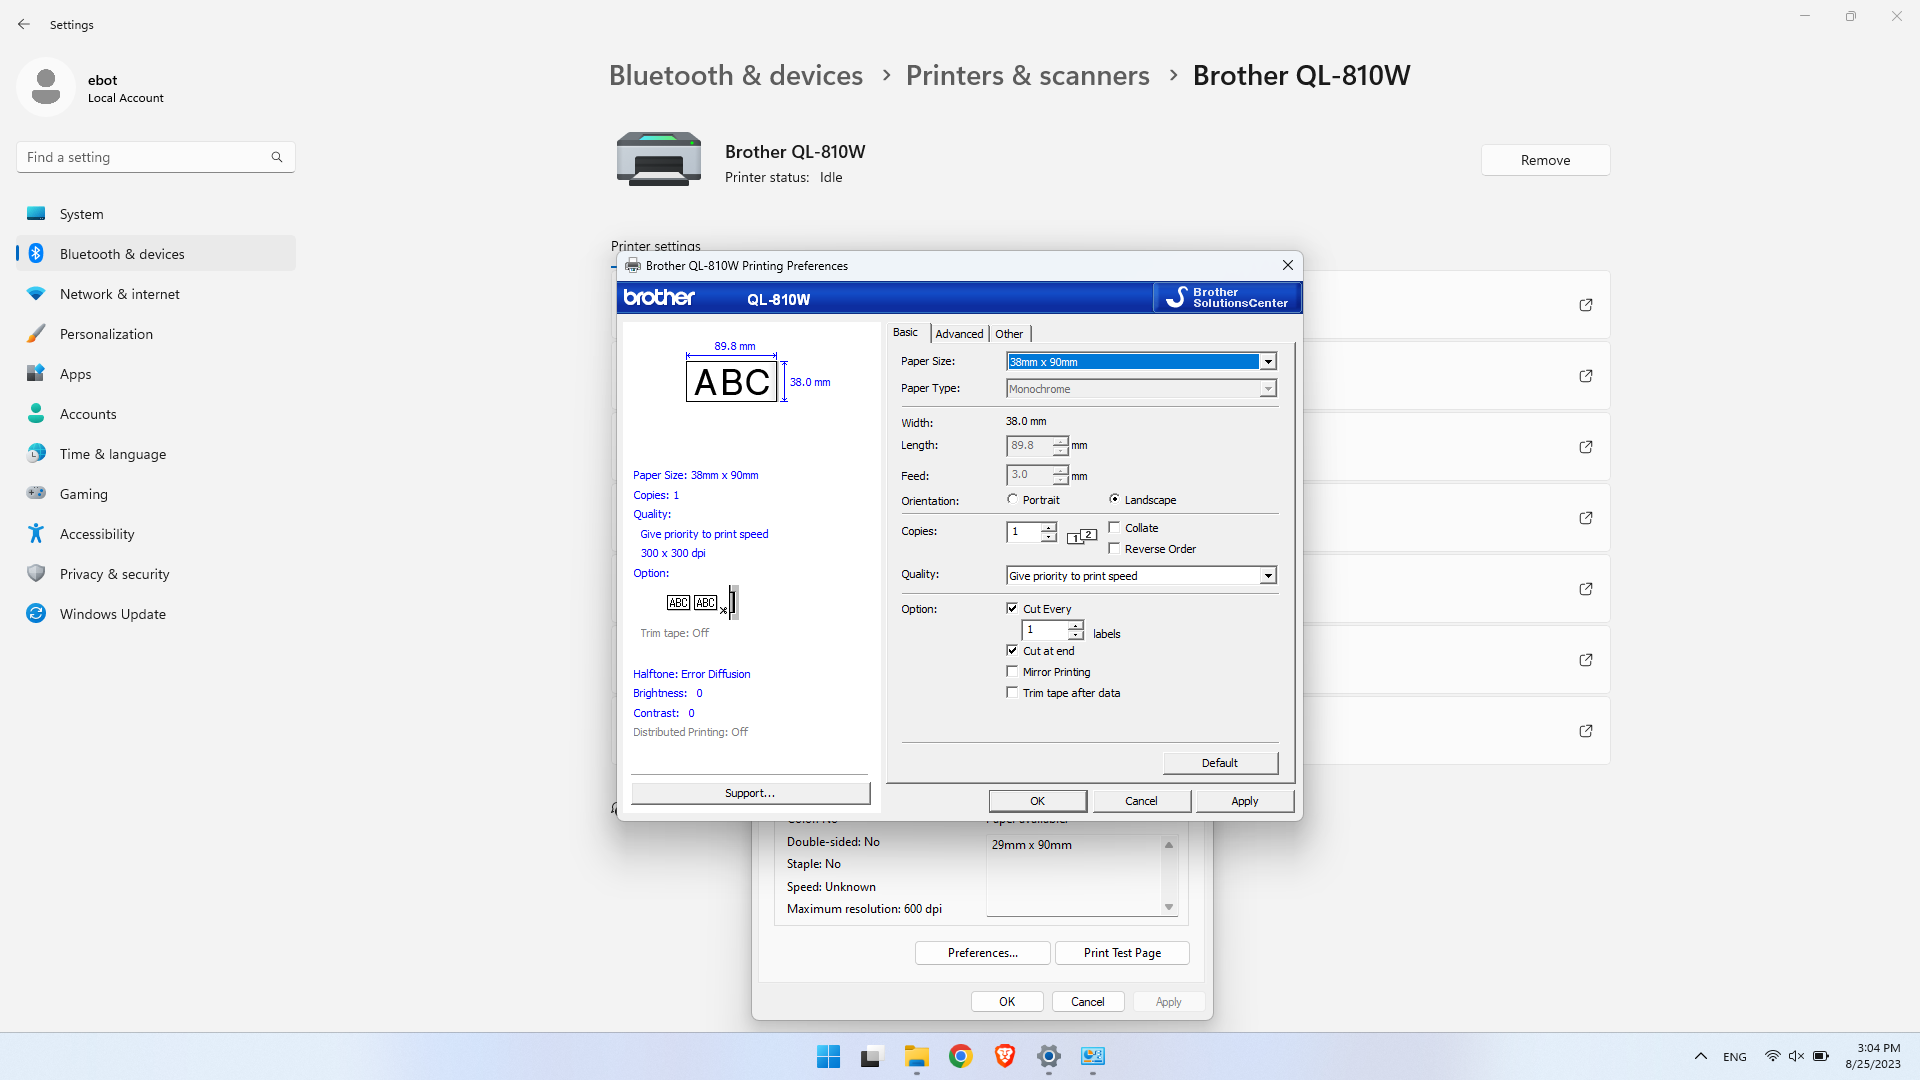The image size is (1920, 1080).
Task: Click Settings gear icon in taskbar
Action: (x=1049, y=1056)
